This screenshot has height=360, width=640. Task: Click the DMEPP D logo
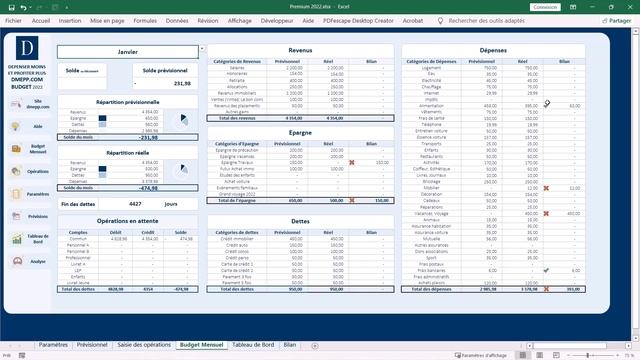tap(27, 48)
